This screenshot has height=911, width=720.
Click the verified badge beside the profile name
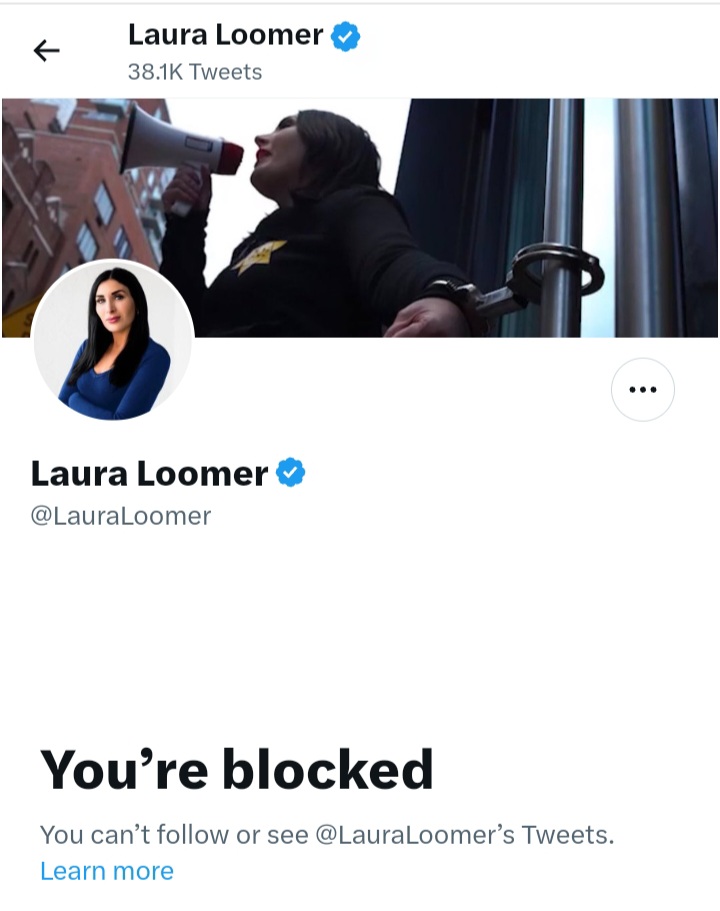coord(291,472)
